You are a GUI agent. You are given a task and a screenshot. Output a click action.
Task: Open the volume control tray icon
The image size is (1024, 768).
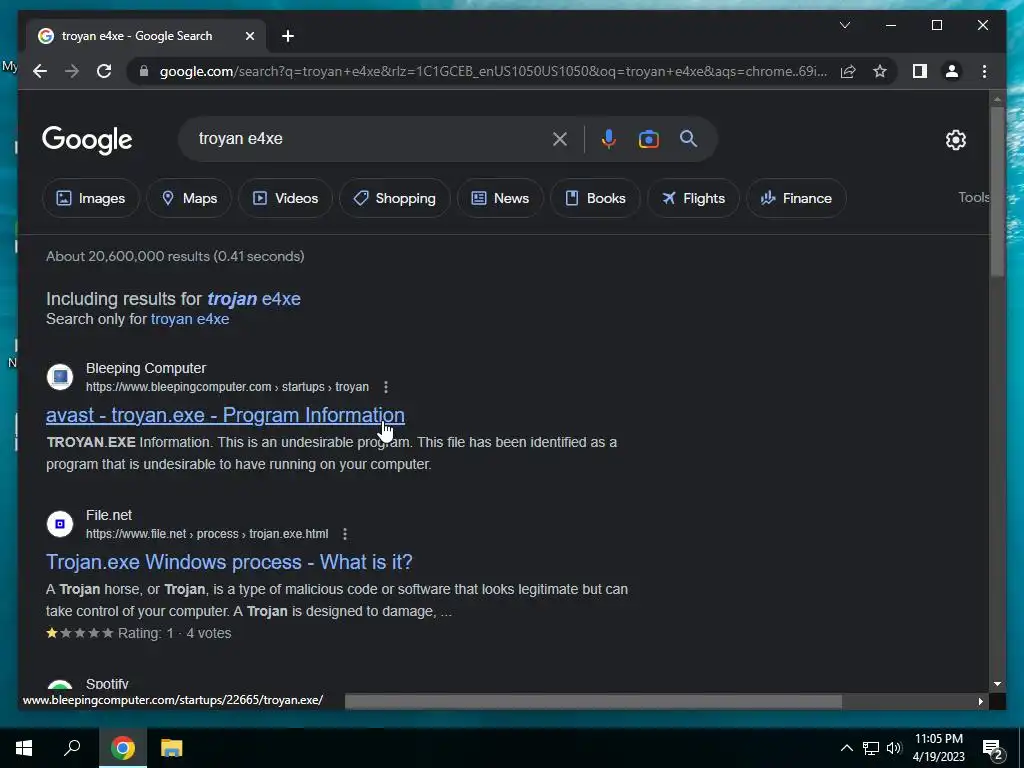[x=894, y=748]
